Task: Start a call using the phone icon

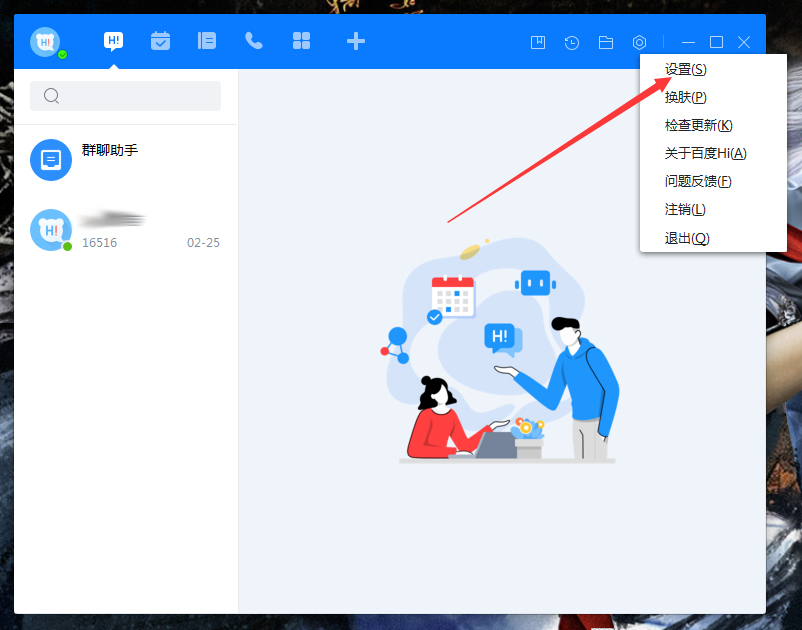Action: point(253,41)
